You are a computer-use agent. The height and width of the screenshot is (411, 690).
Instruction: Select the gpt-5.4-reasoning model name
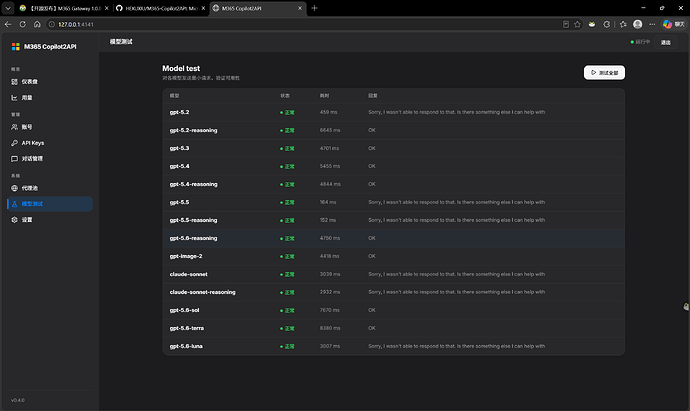[194, 184]
